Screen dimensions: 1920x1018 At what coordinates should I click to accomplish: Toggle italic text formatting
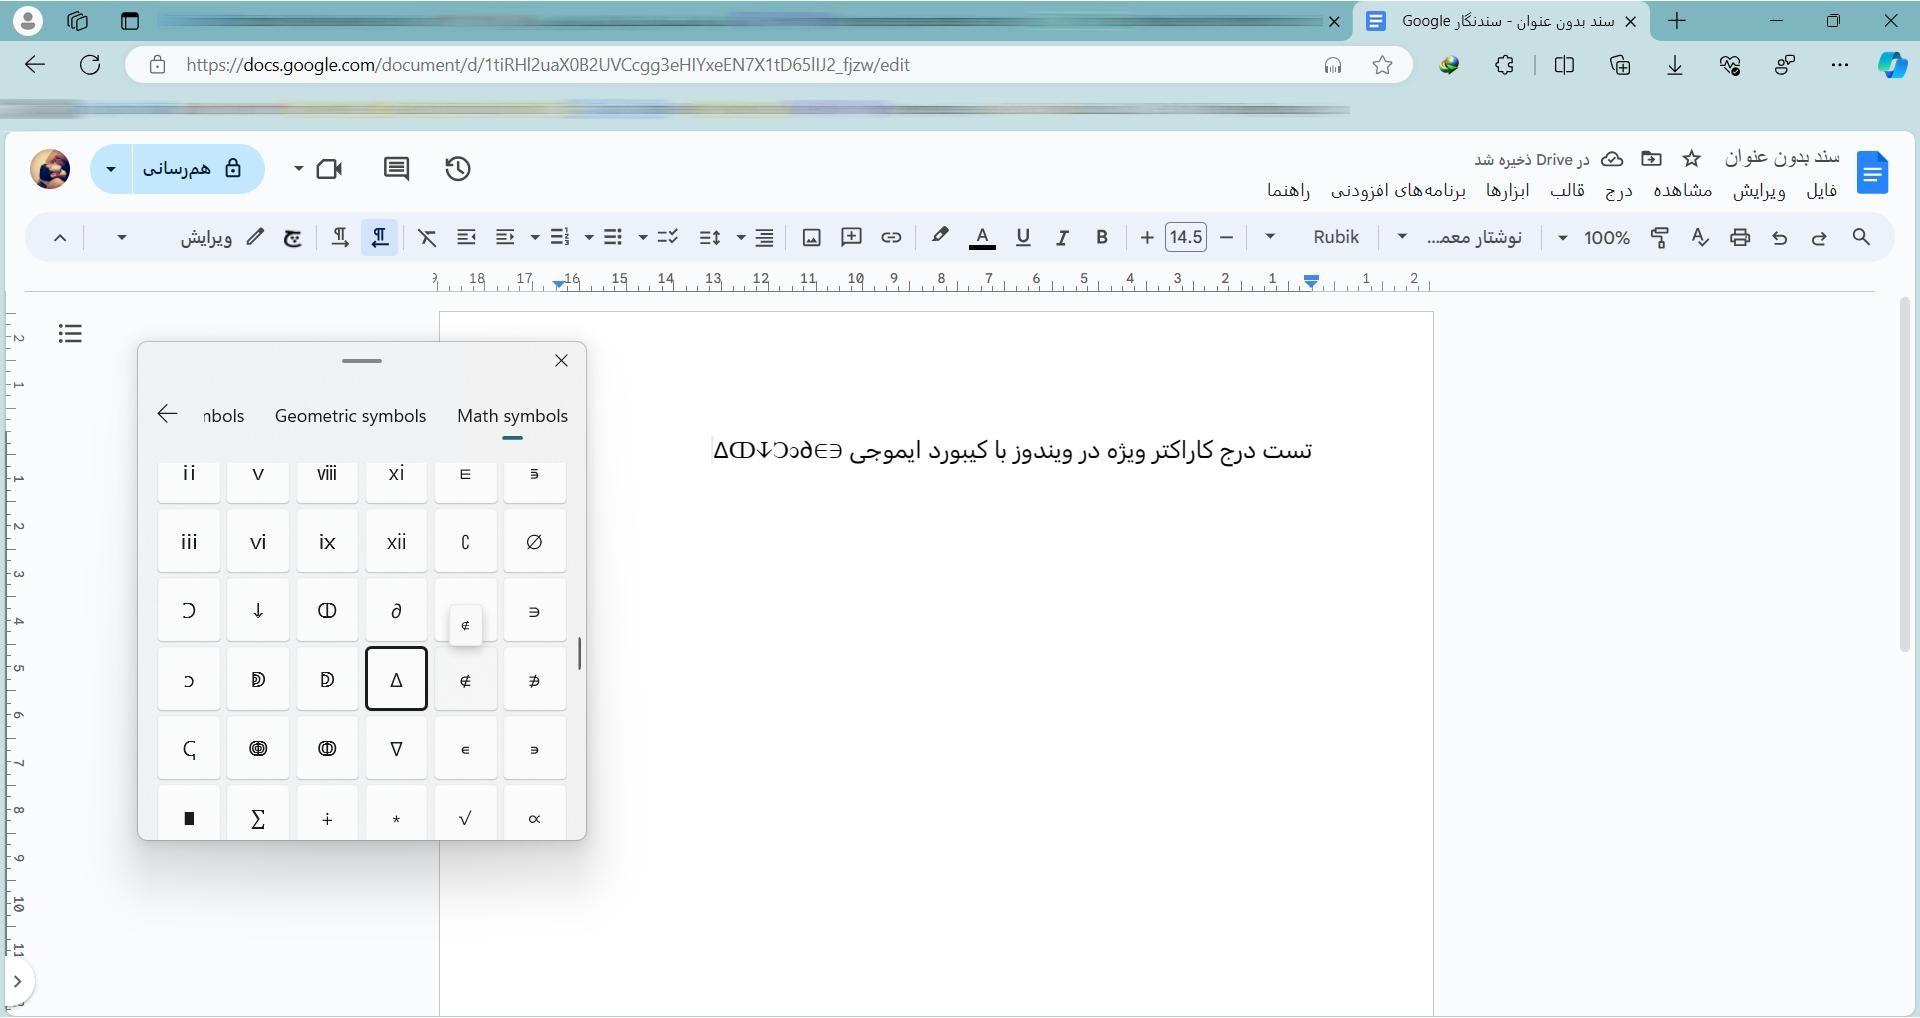click(x=1062, y=238)
